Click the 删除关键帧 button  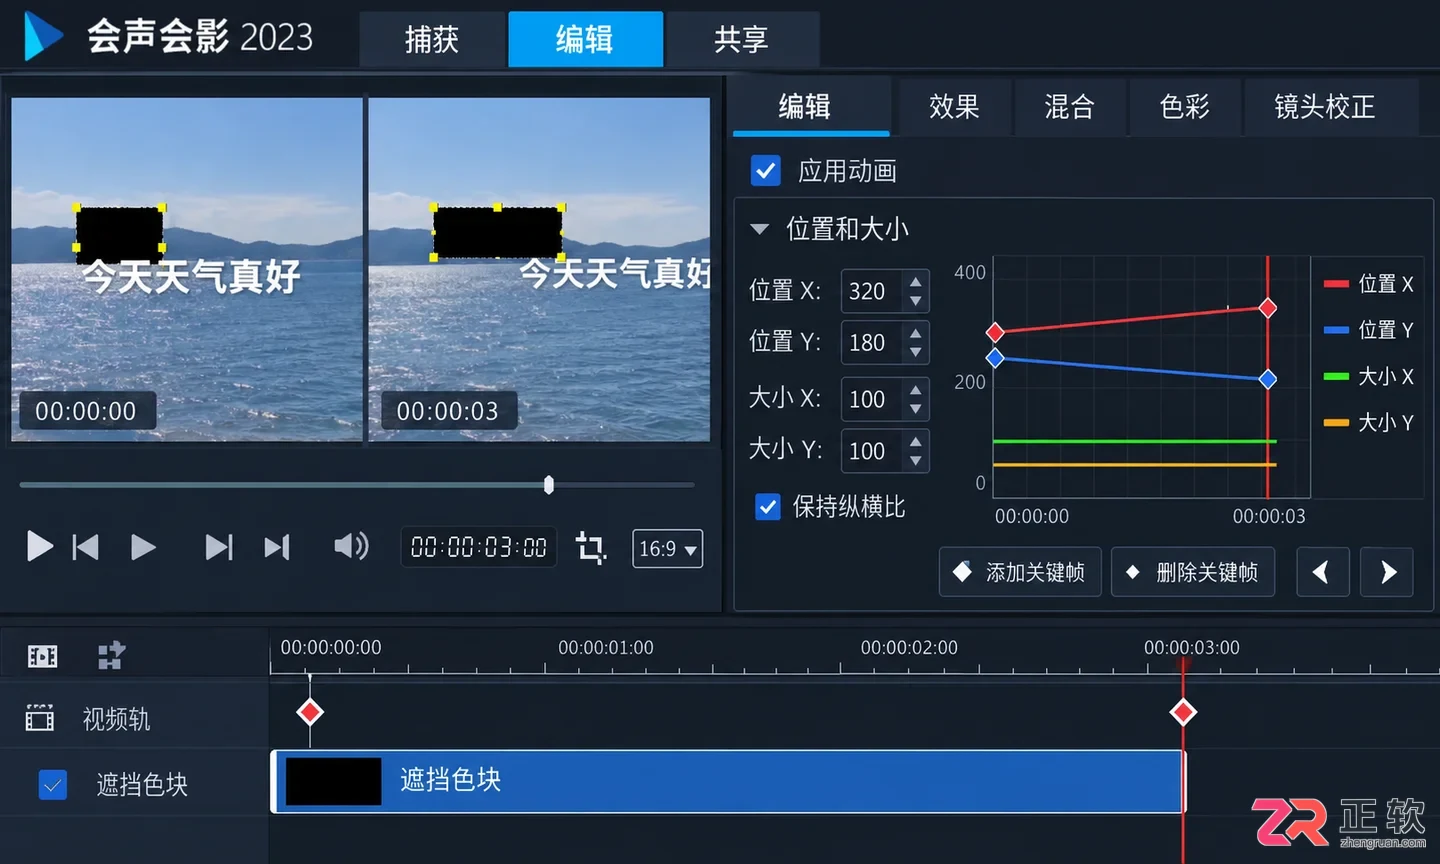tap(1193, 572)
